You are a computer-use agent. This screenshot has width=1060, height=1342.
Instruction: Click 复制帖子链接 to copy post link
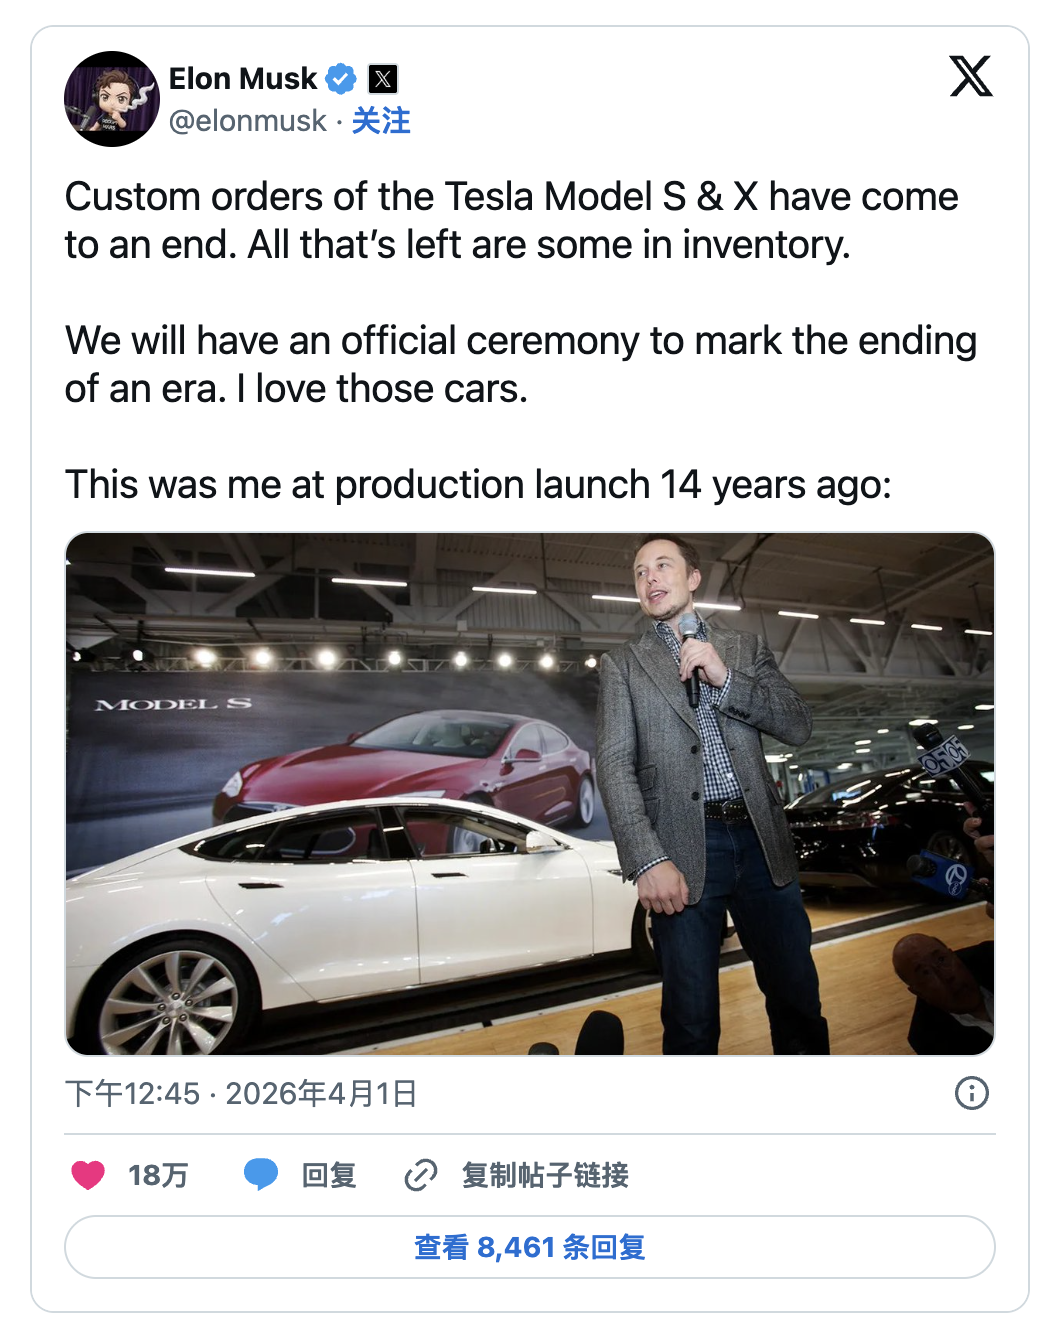(545, 1175)
